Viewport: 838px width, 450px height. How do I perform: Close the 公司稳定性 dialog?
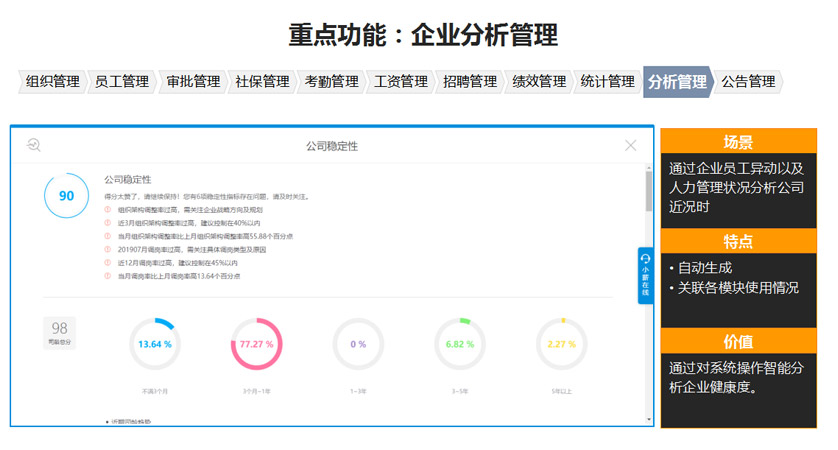630,146
